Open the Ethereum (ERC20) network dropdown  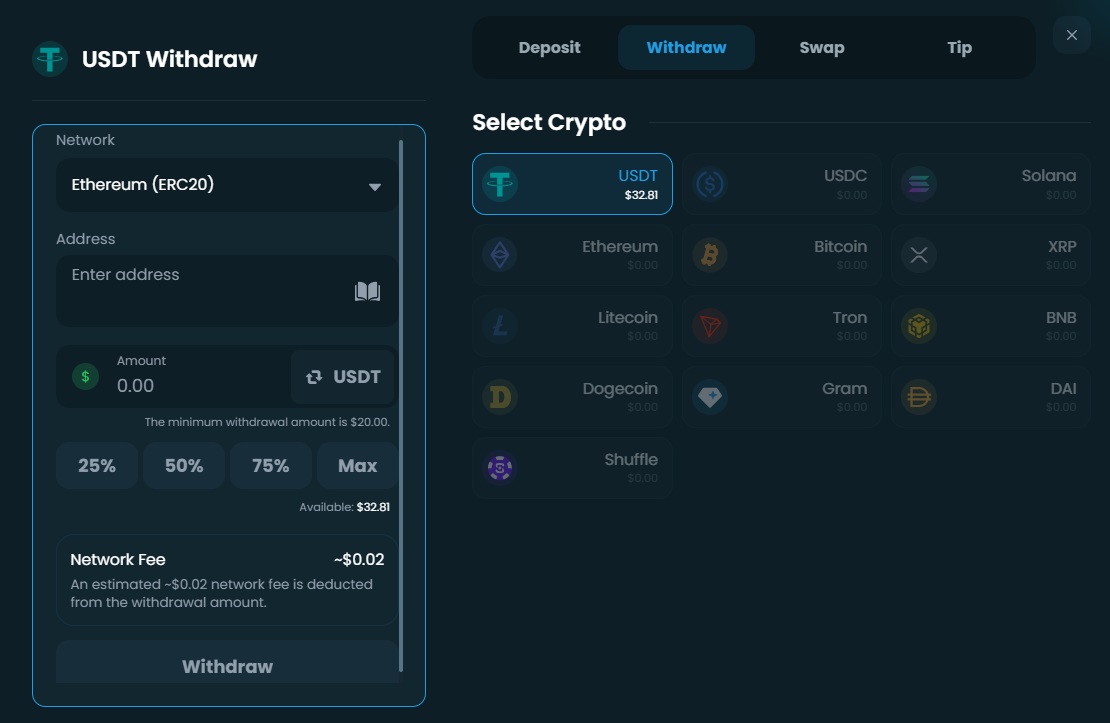click(x=227, y=185)
